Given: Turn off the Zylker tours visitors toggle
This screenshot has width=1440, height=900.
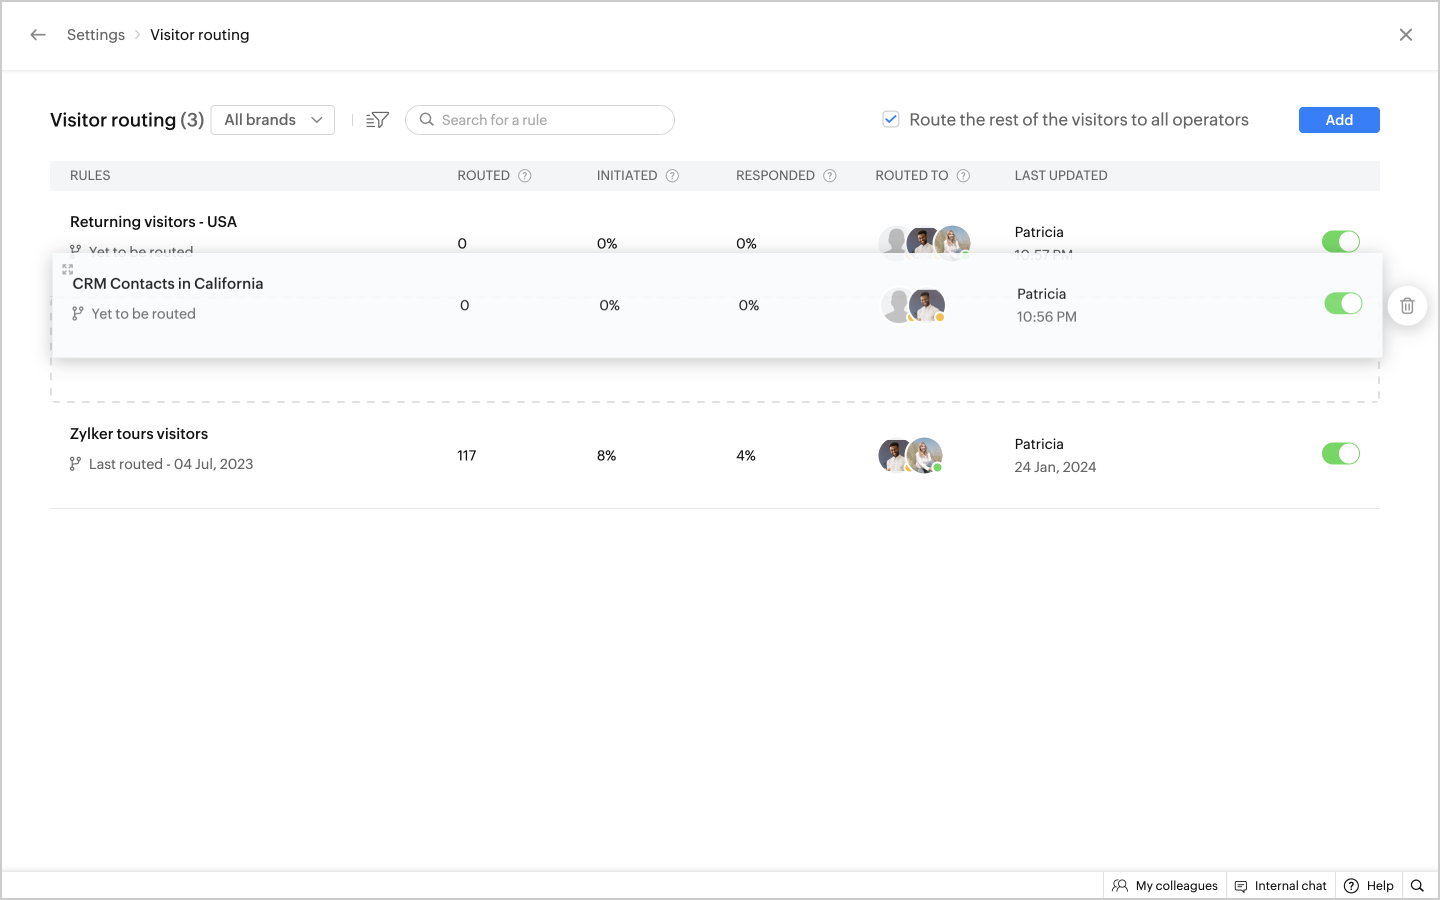Looking at the screenshot, I should (x=1340, y=454).
